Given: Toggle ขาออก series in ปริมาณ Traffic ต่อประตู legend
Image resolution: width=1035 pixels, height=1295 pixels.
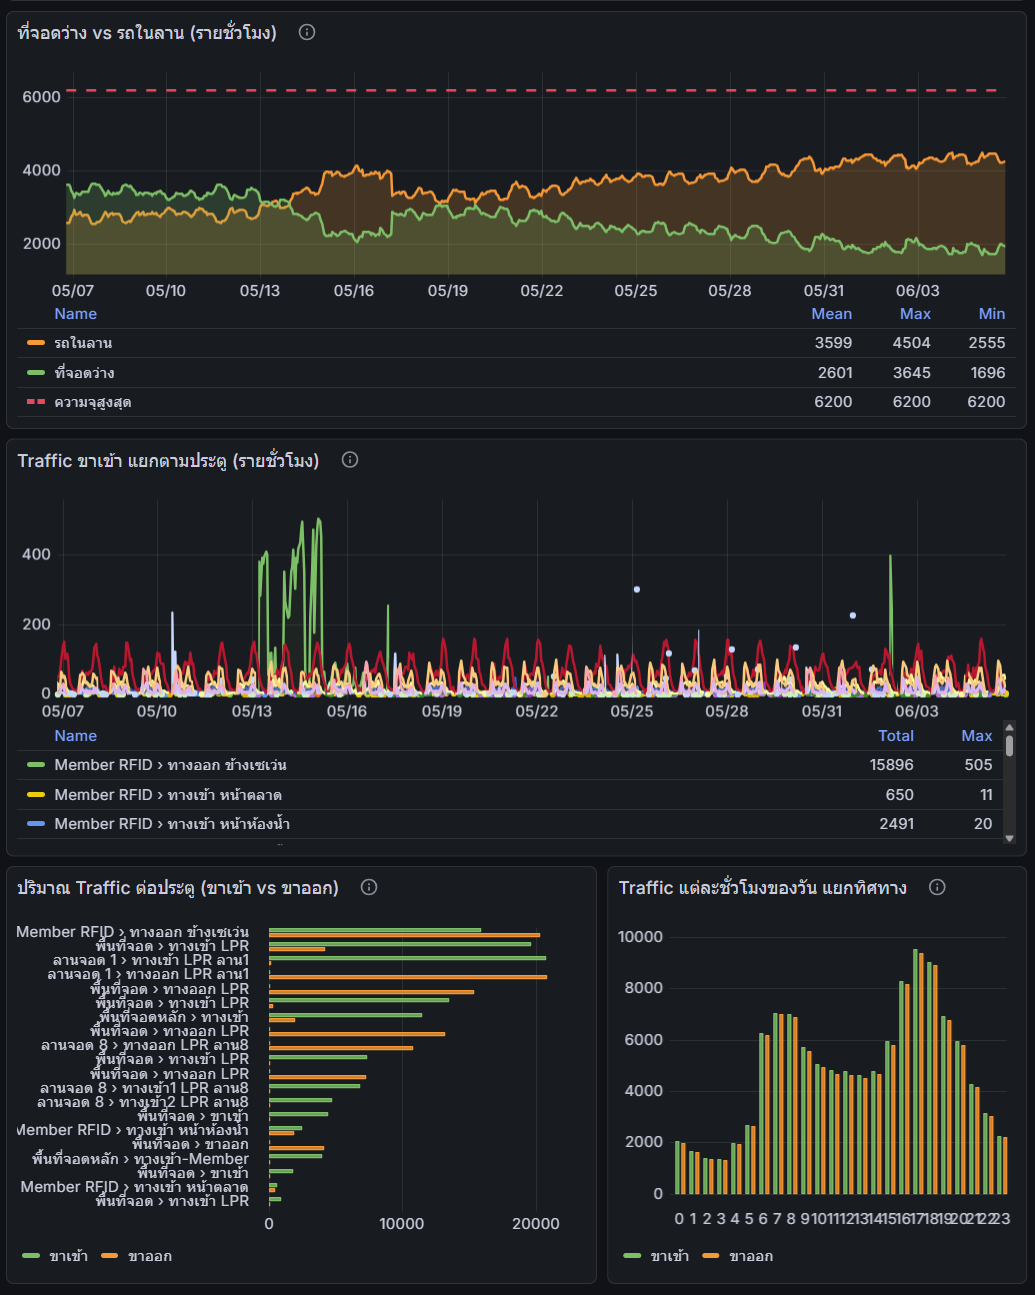Looking at the screenshot, I should coord(150,1256).
